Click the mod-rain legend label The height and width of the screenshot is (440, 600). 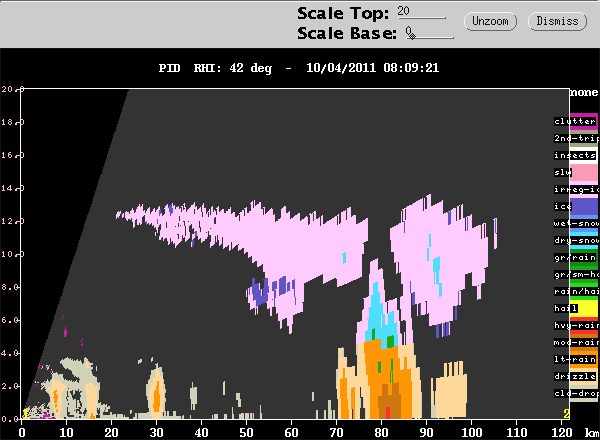click(576, 342)
